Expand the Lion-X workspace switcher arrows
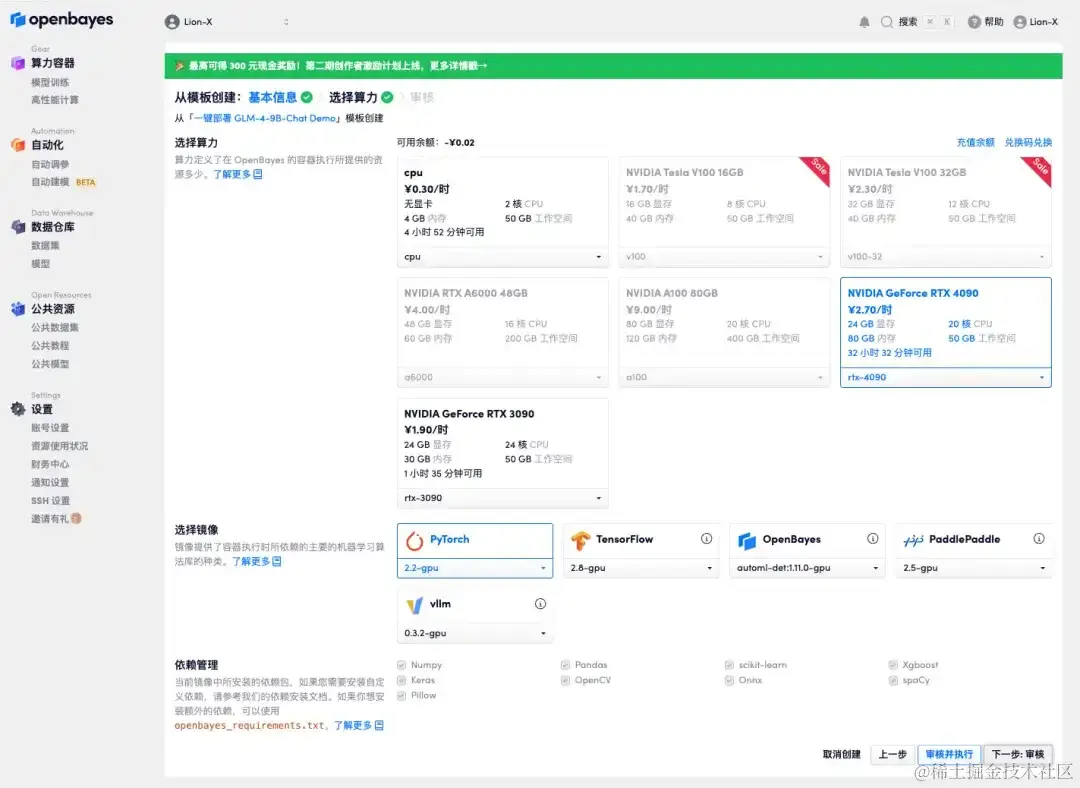 point(287,22)
